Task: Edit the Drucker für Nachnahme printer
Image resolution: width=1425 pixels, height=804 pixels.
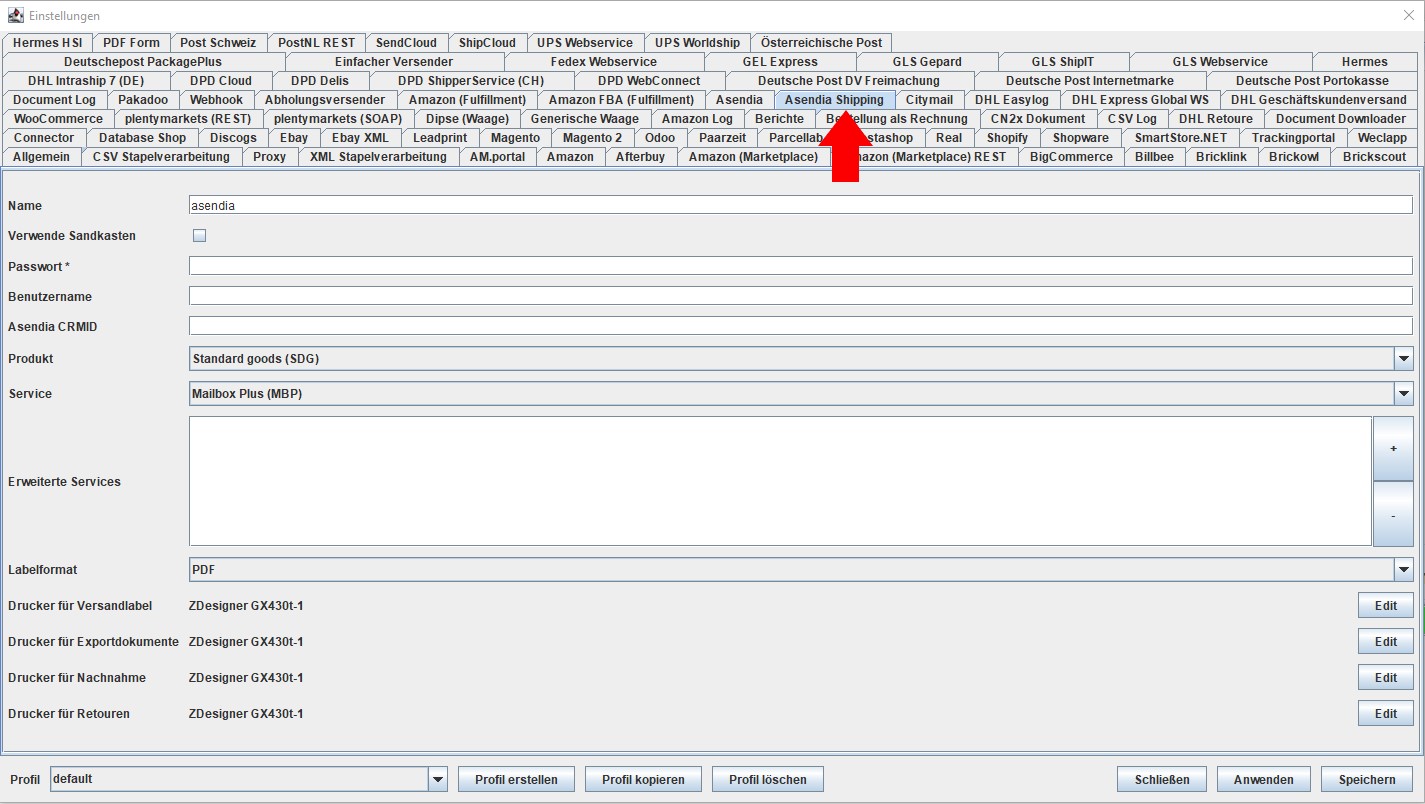Action: coord(1385,678)
